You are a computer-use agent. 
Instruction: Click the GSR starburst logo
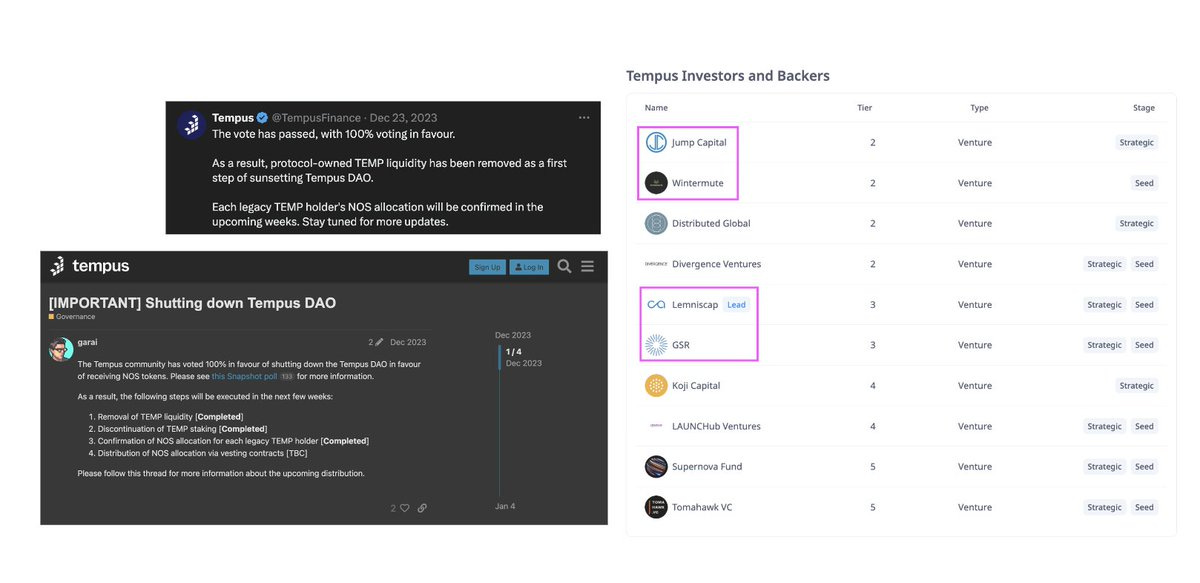click(656, 345)
